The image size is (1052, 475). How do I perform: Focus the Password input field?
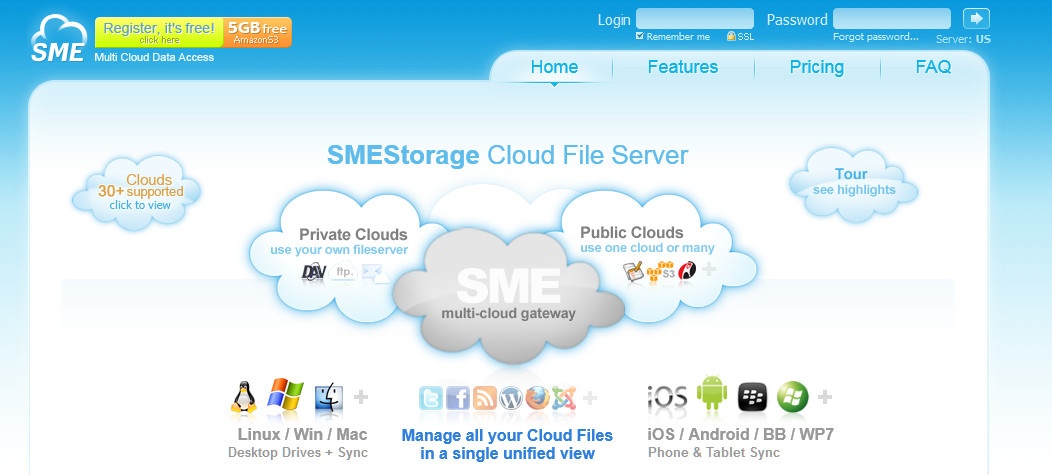pos(892,18)
